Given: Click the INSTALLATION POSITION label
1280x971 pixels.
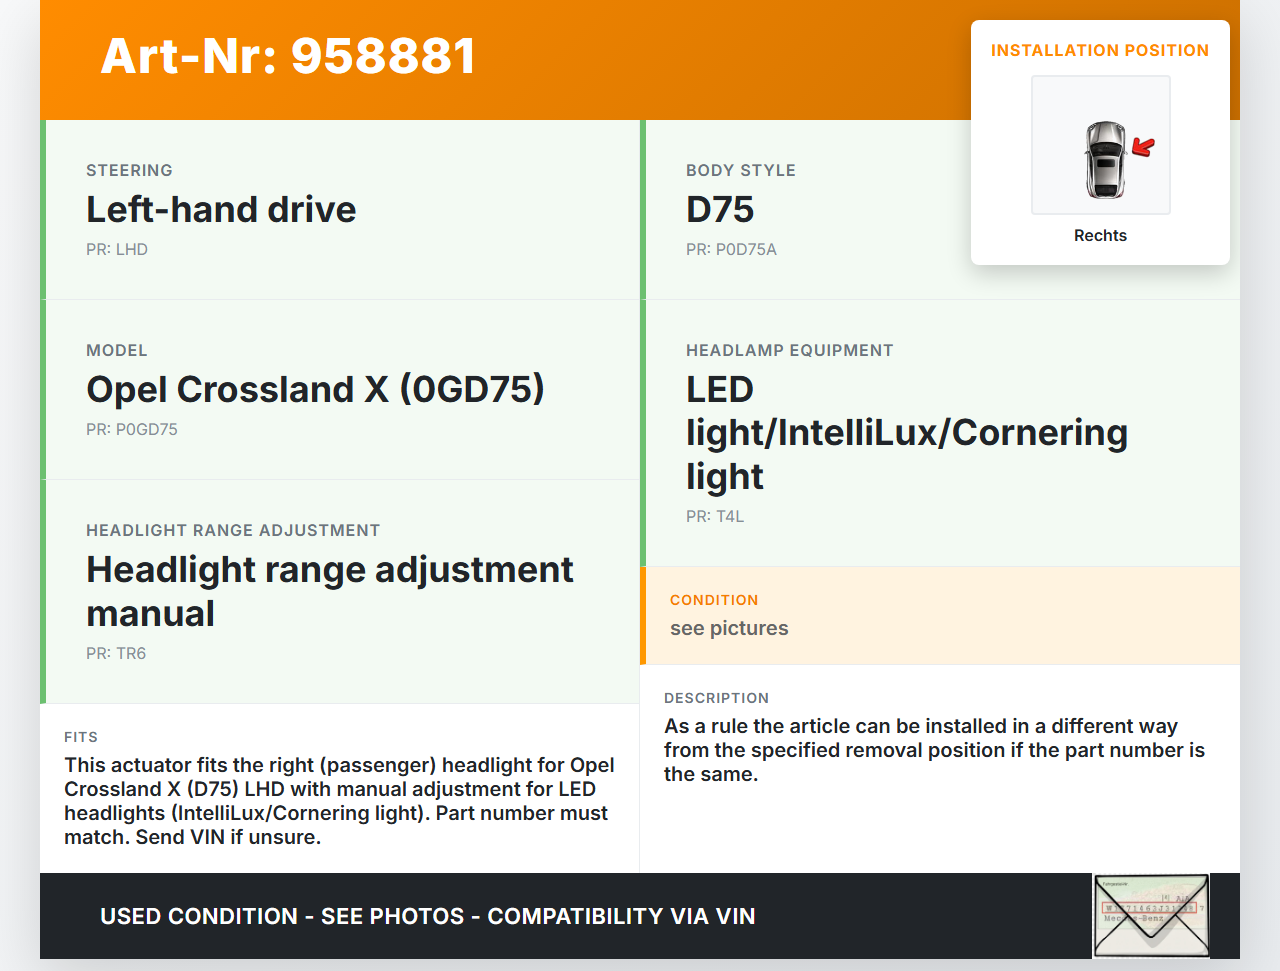Looking at the screenshot, I should pyautogui.click(x=1100, y=50).
